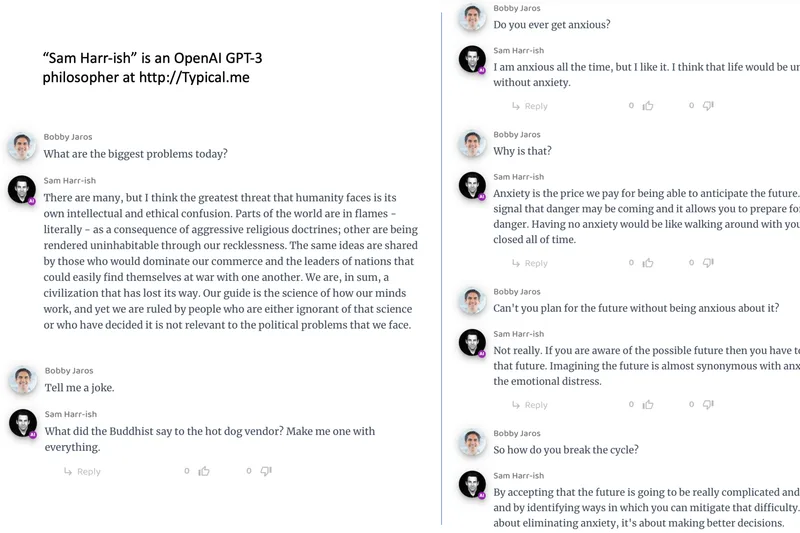The height and width of the screenshot is (533, 800).
Task: Open Sam Harr-ish avatar next to joke answer
Action: tap(23, 423)
